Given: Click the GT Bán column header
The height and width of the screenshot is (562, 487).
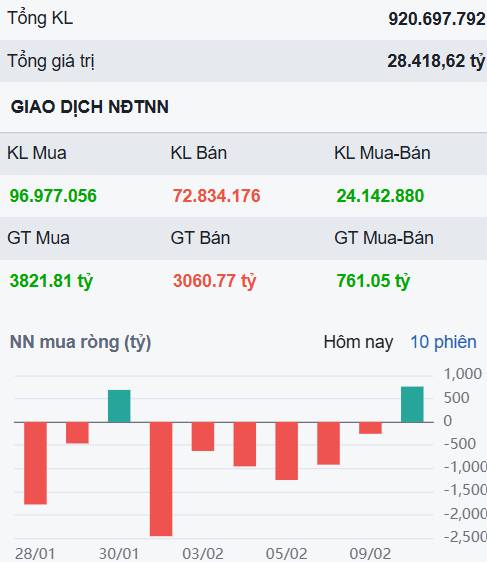Looking at the screenshot, I should (x=200, y=238).
